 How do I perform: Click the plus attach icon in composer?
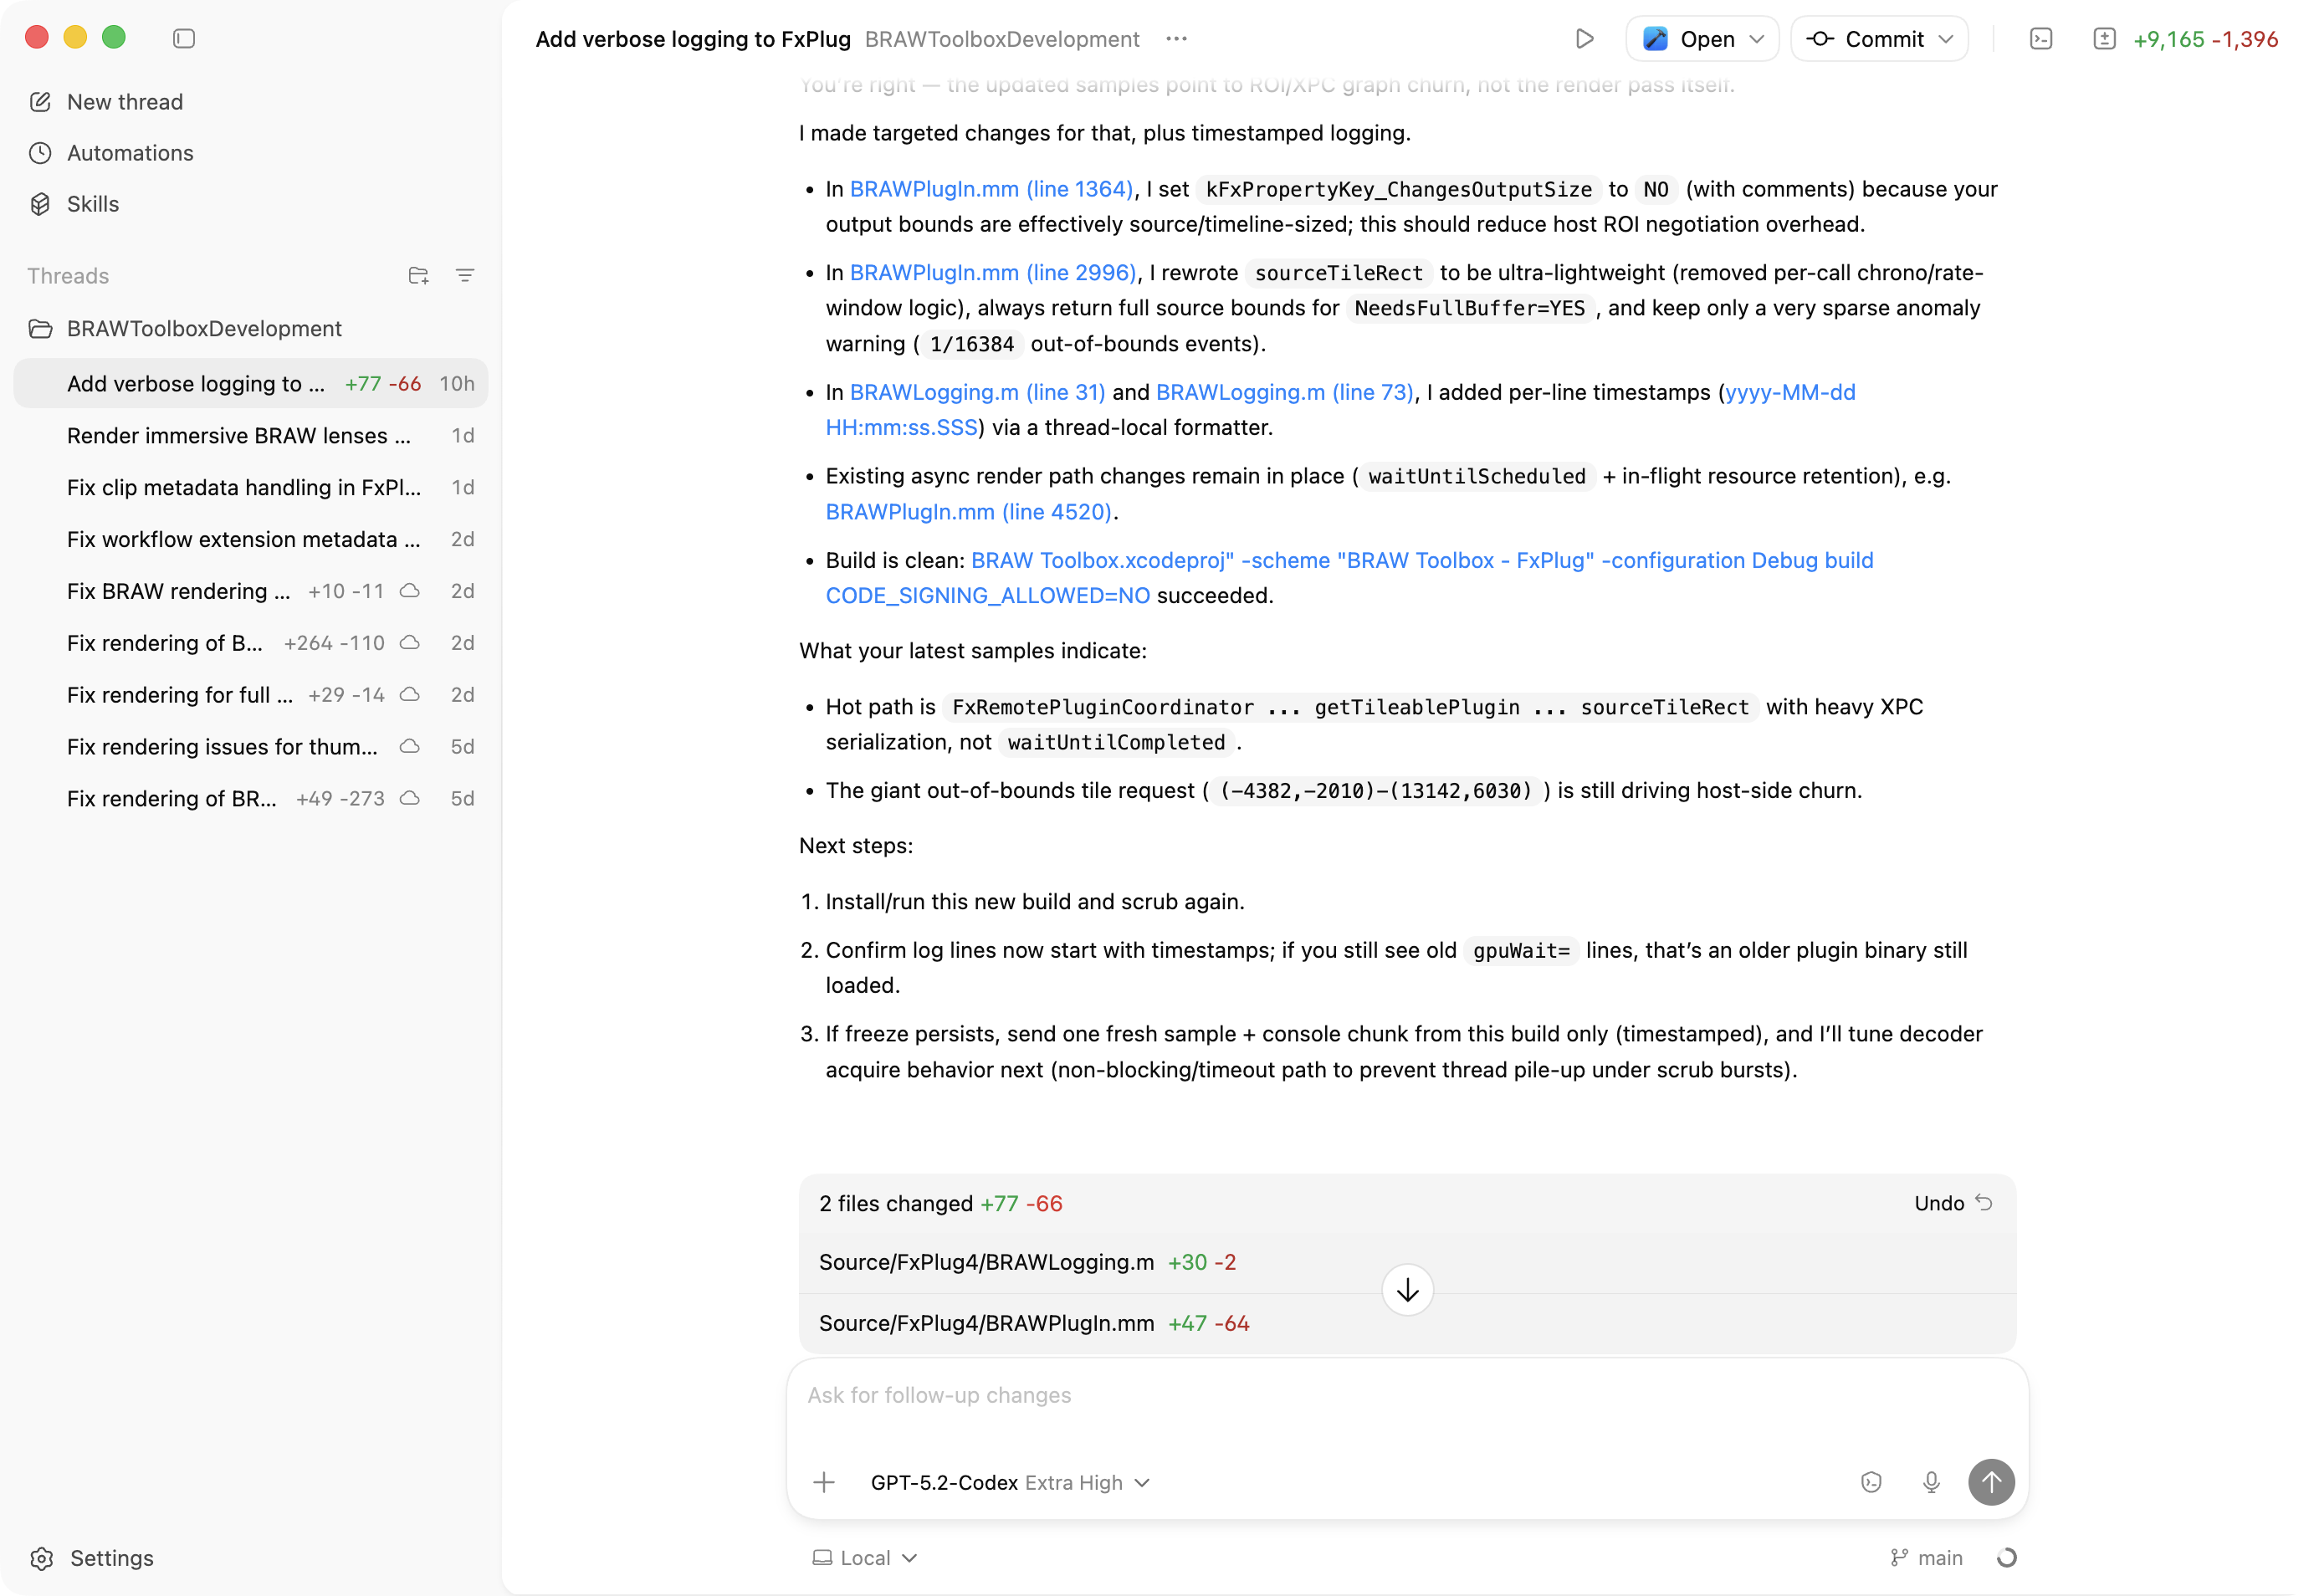tap(824, 1482)
